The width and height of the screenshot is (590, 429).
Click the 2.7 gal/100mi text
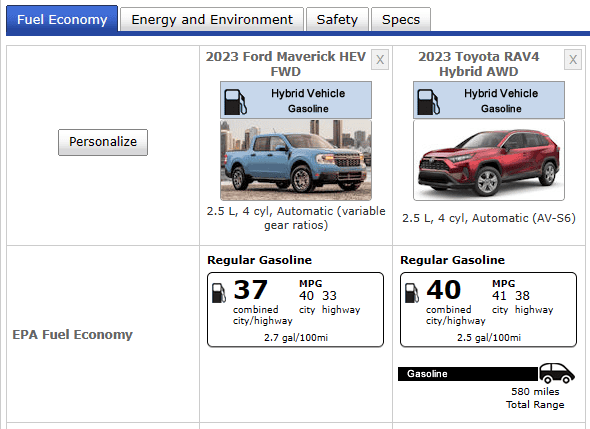coord(296,338)
